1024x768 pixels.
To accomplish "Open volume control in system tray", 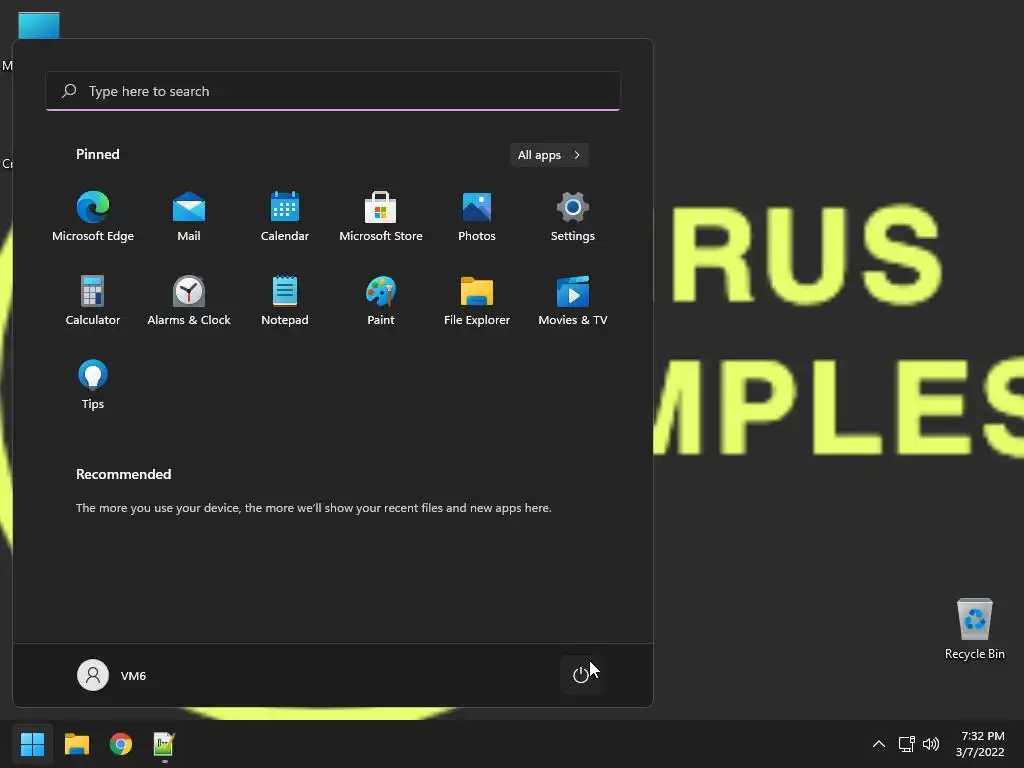I will [931, 744].
